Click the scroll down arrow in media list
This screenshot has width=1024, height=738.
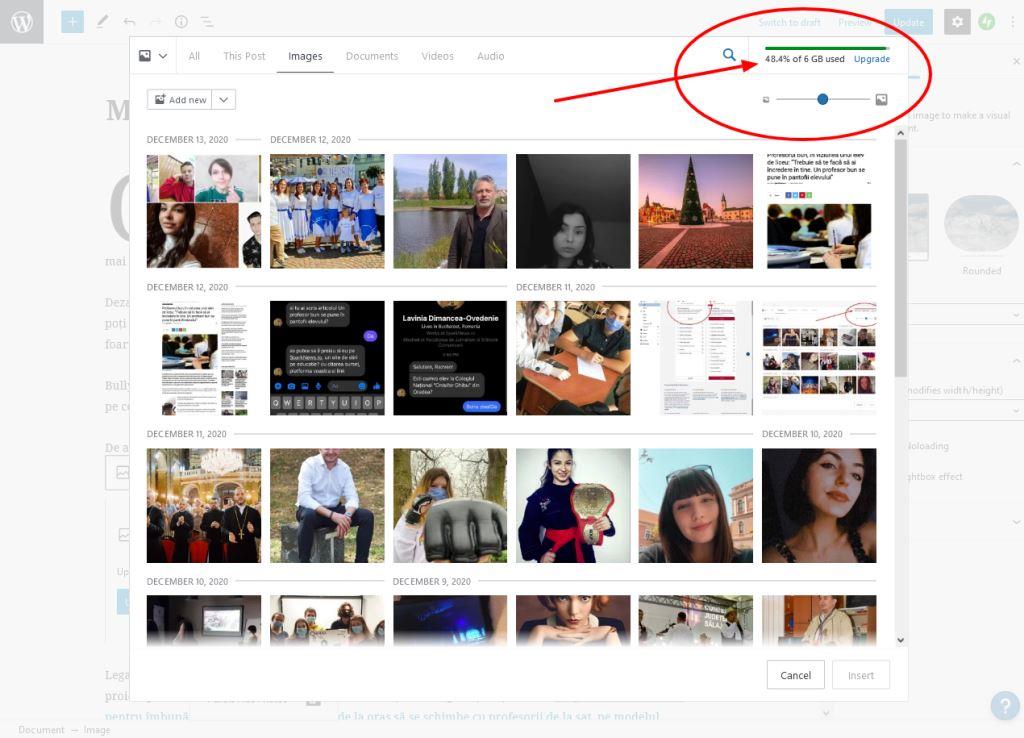coord(900,640)
